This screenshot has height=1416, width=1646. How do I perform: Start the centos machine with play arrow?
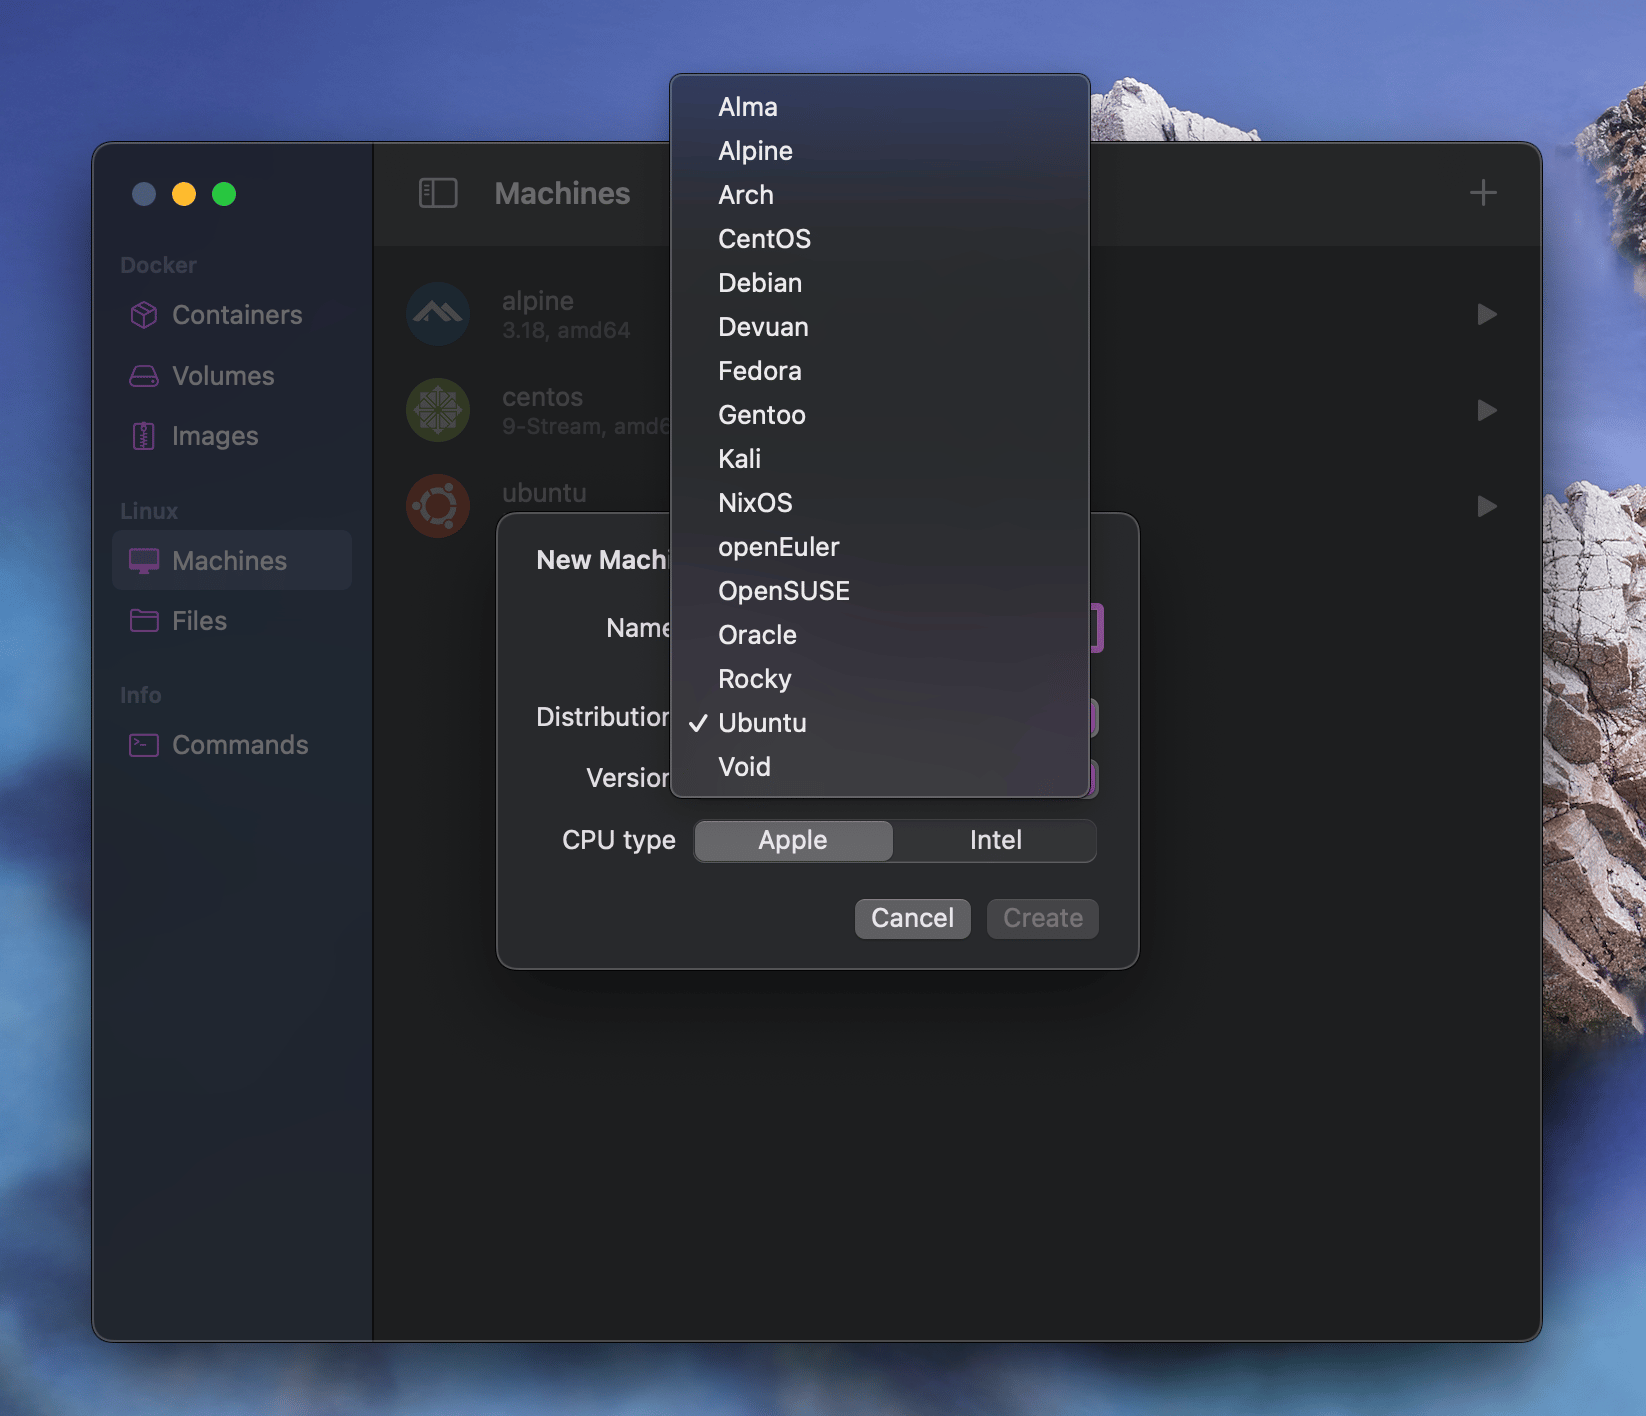pos(1487,410)
